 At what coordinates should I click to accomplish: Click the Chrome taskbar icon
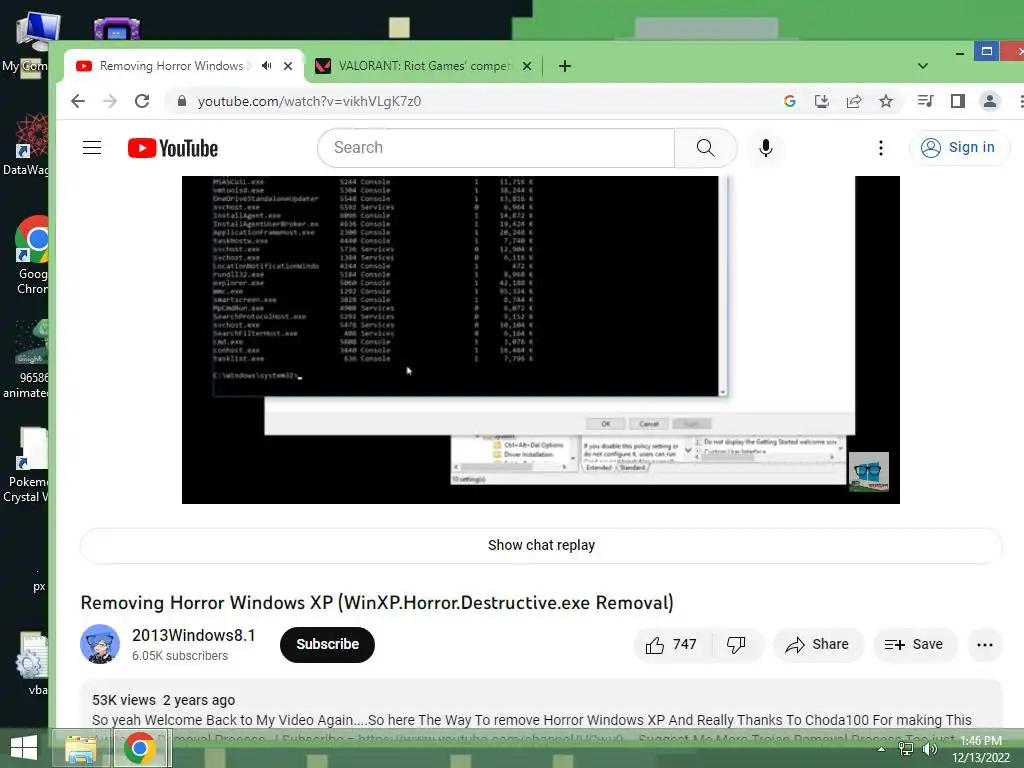coord(140,748)
